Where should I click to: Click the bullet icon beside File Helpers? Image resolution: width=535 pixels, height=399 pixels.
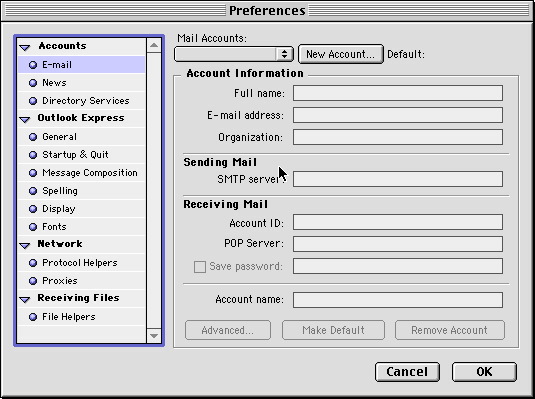33,317
